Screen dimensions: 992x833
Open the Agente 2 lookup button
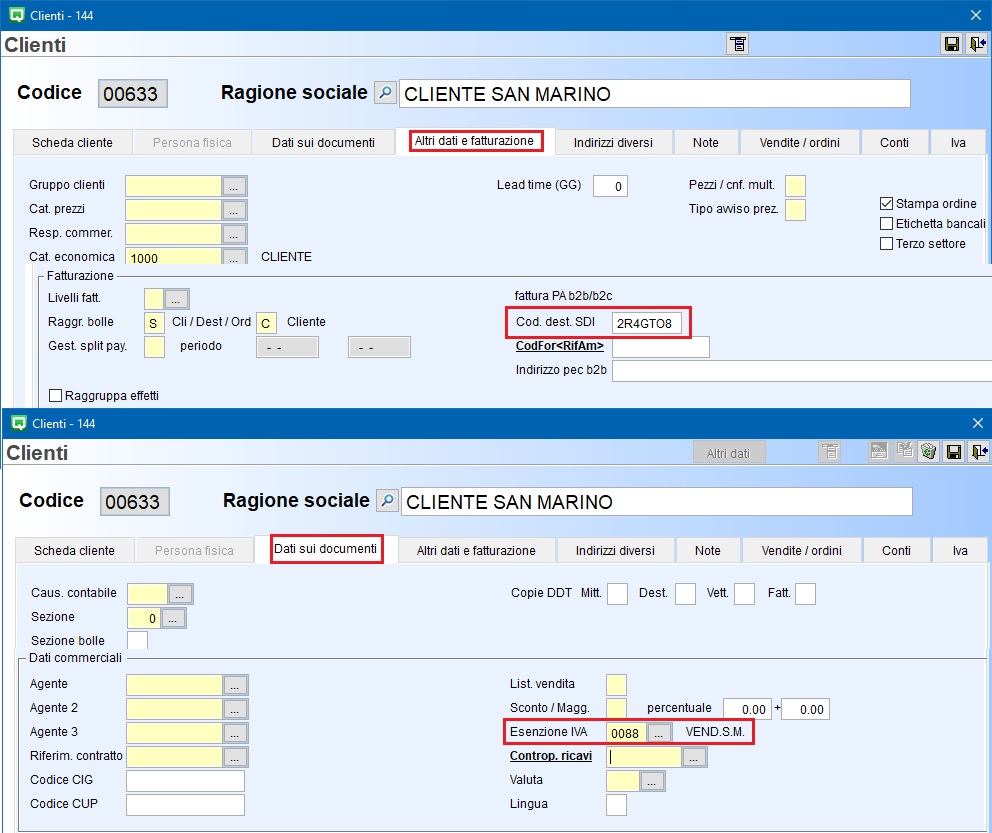235,709
